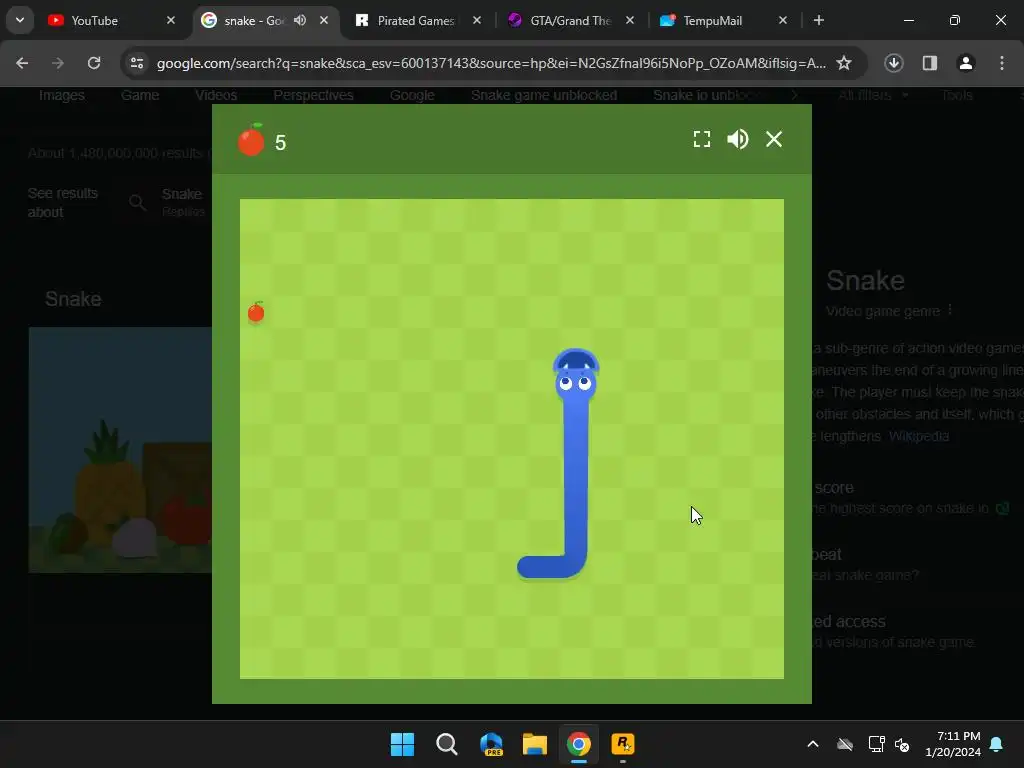Image resolution: width=1024 pixels, height=768 pixels.
Task: Open the clock and calendar flyout
Action: (953, 744)
